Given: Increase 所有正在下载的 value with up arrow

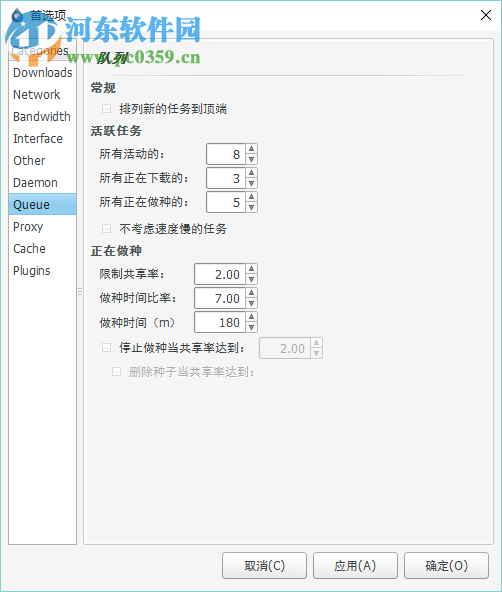Looking at the screenshot, I should click(x=251, y=173).
